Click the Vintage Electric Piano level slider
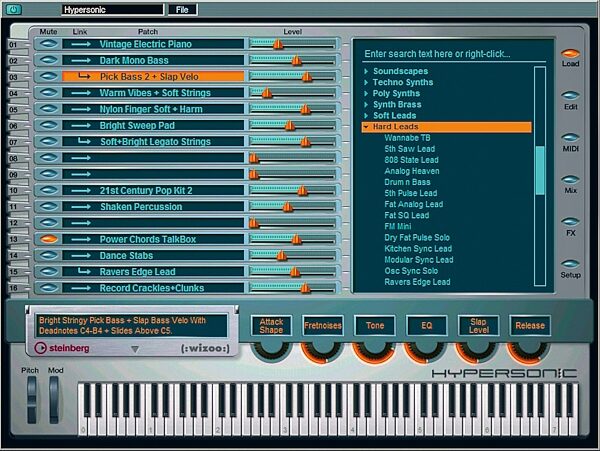600x451 pixels. point(278,44)
